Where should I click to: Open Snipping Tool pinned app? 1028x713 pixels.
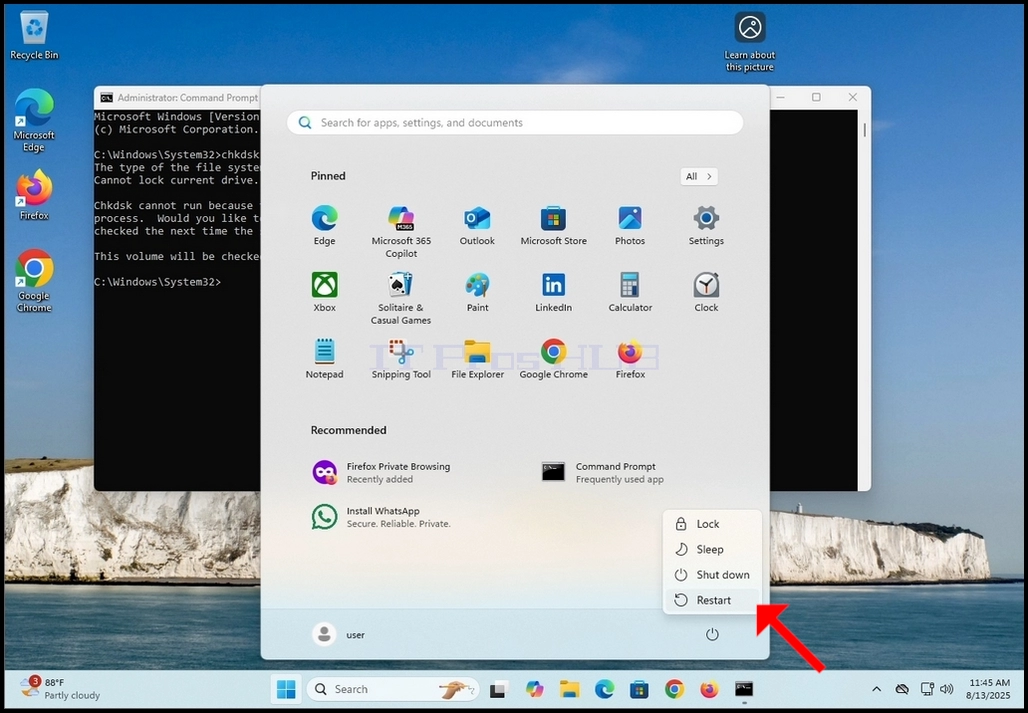click(x=401, y=358)
